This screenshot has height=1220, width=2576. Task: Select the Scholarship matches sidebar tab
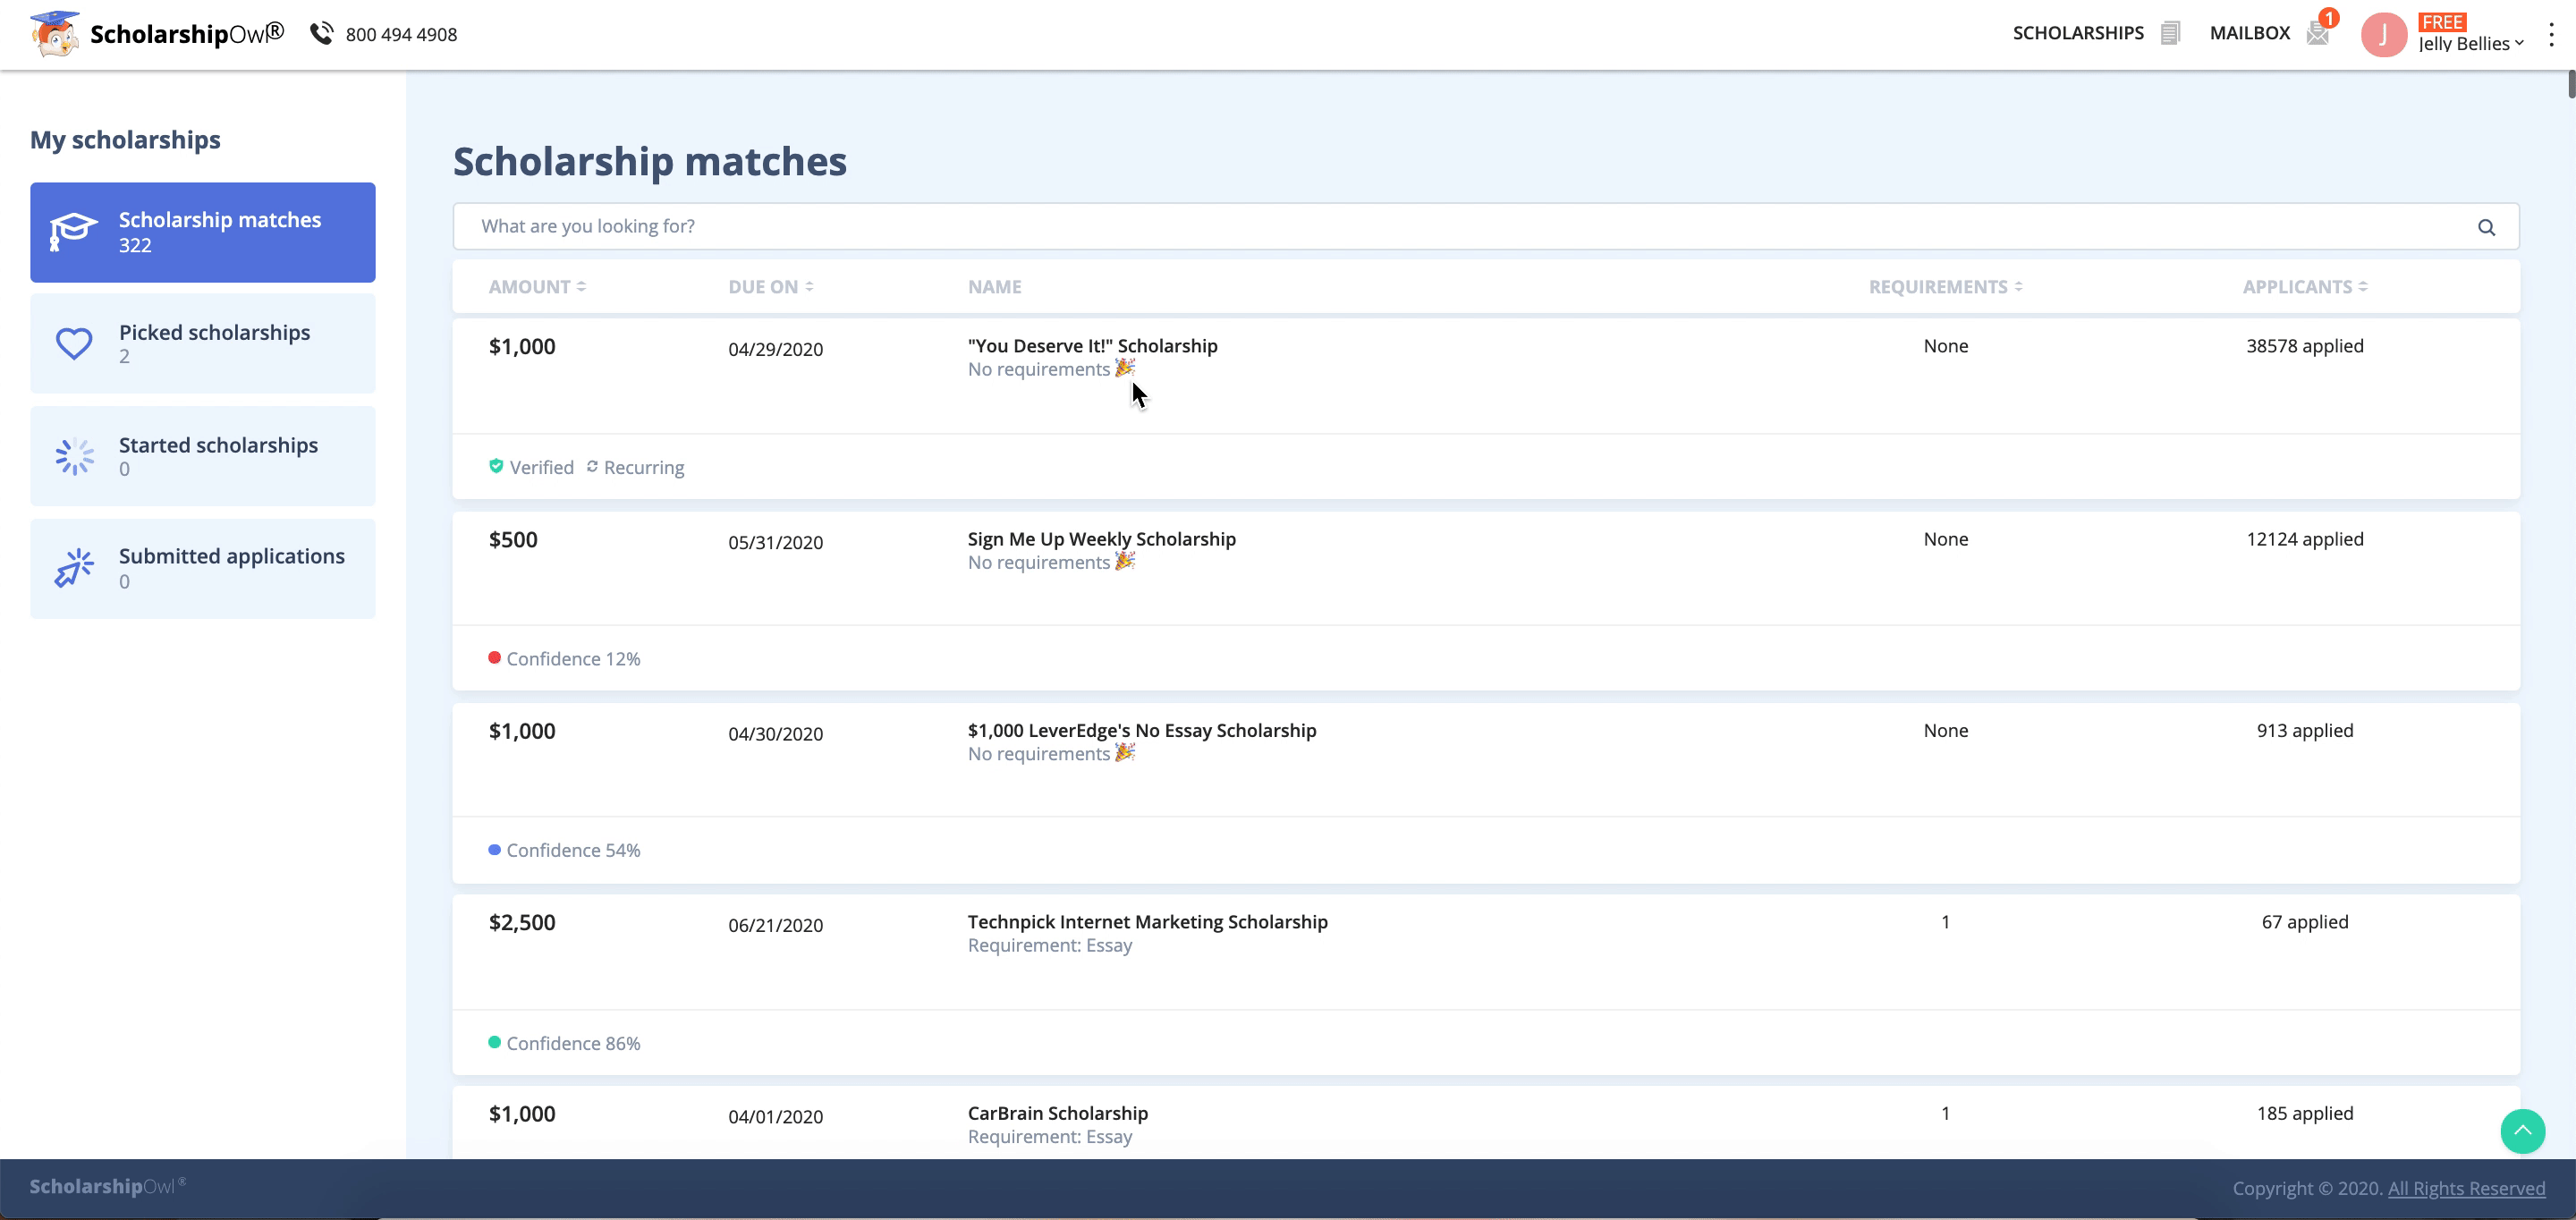pos(203,232)
